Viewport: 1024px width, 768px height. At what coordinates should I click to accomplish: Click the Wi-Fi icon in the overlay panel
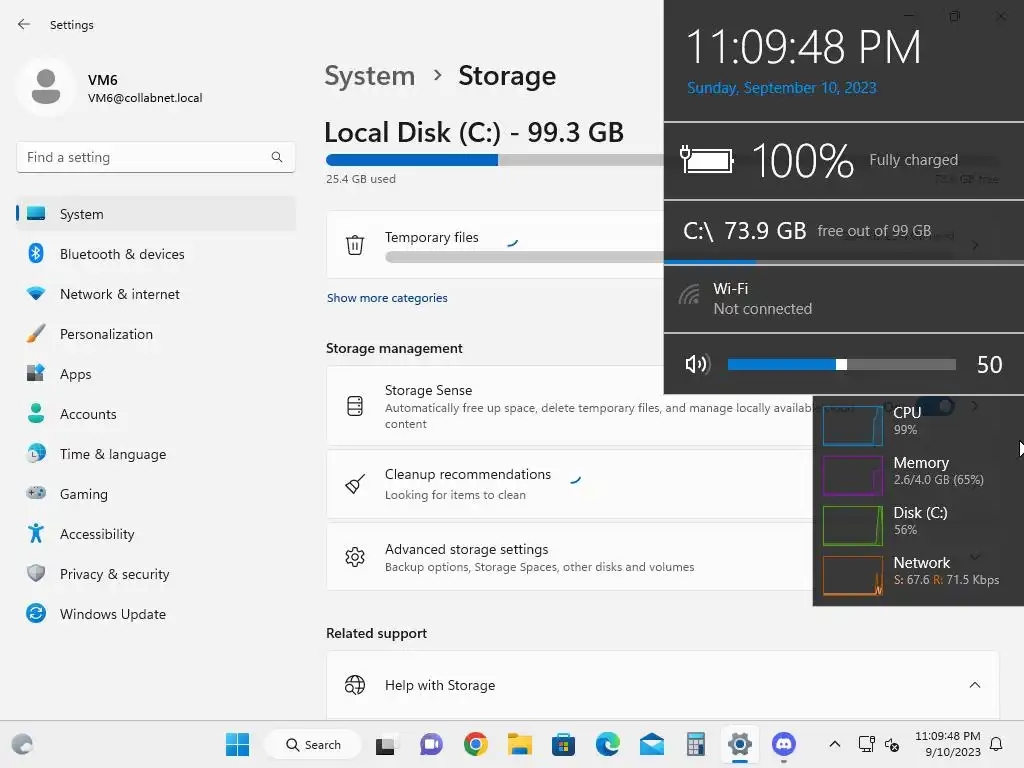[689, 295]
